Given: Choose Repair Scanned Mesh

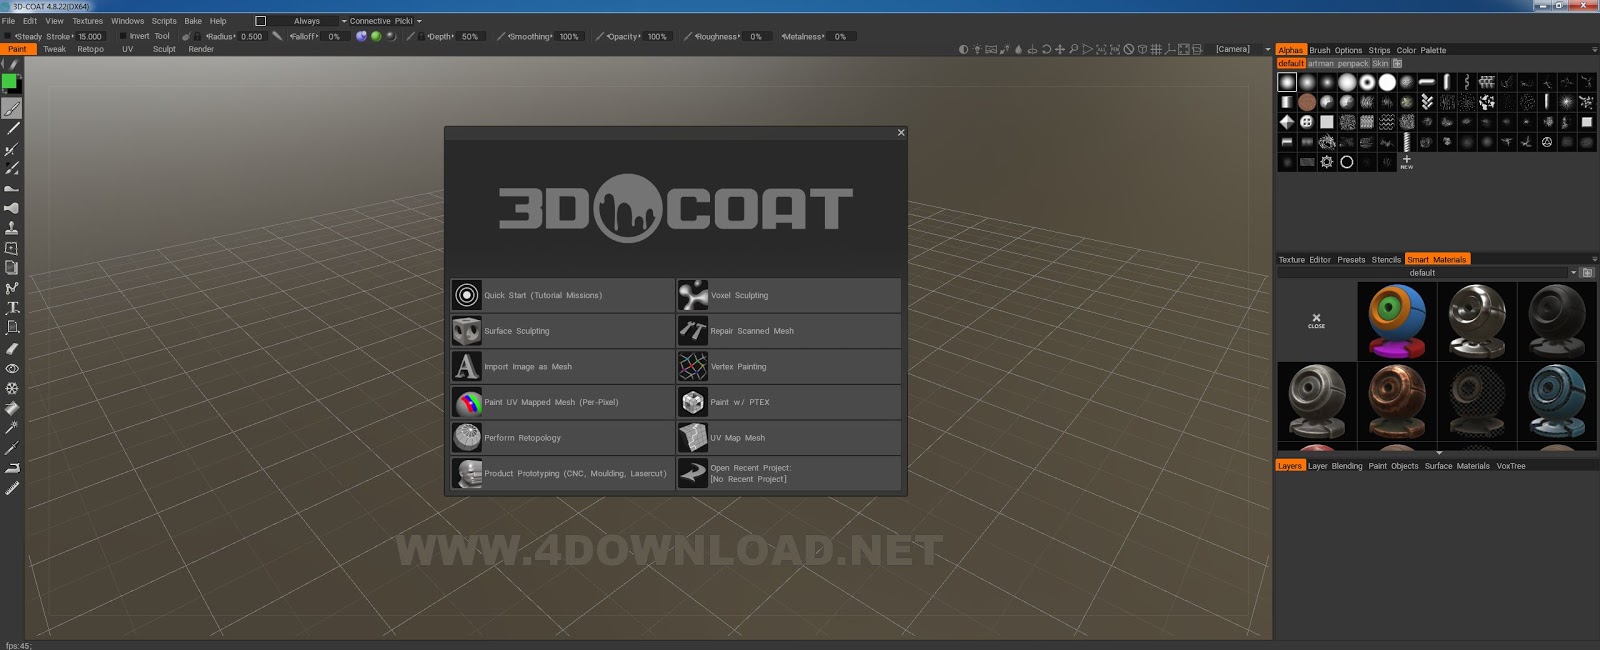Looking at the screenshot, I should [789, 331].
